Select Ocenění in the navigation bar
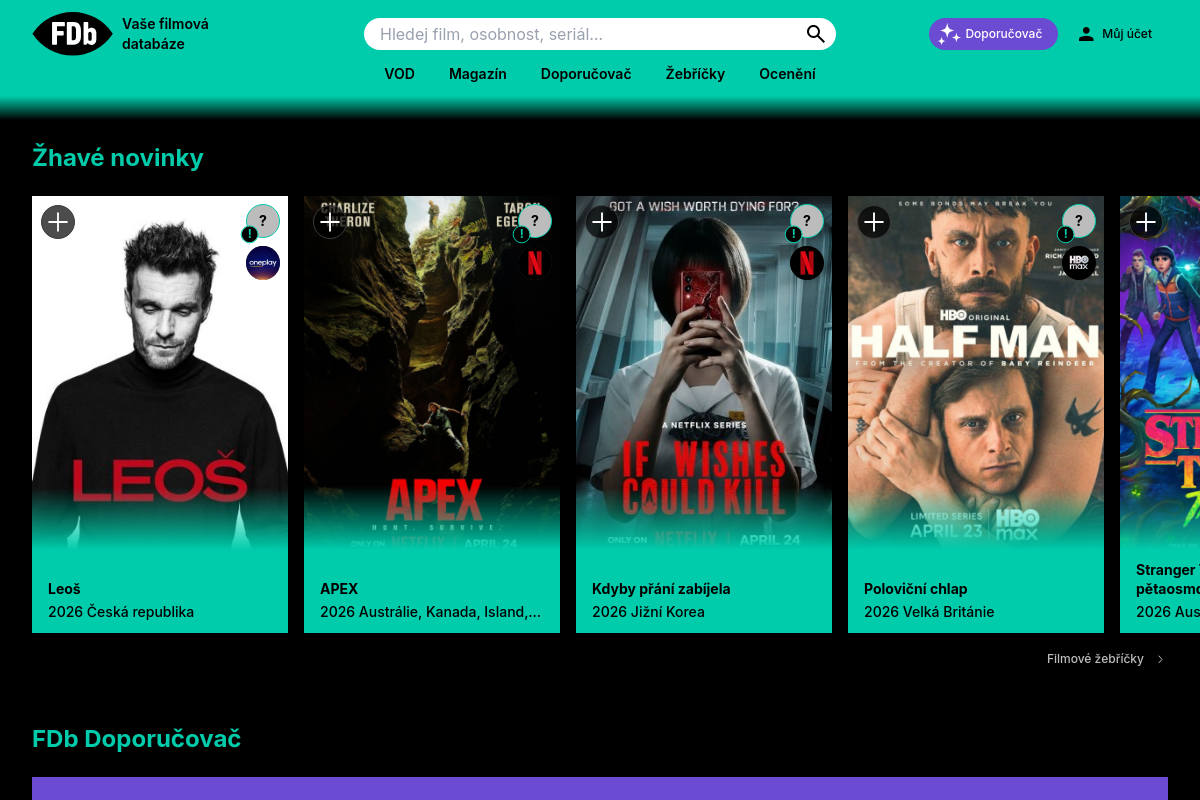The height and width of the screenshot is (800, 1200). [x=787, y=74]
